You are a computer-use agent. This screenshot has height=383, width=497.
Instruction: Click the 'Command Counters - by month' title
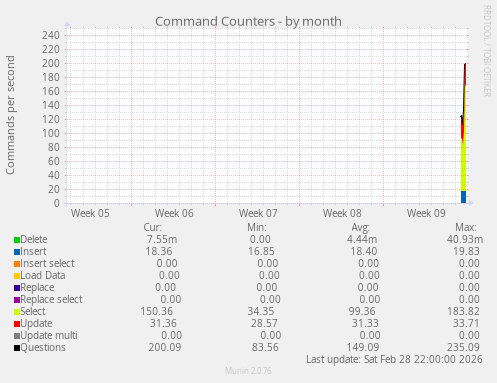tap(248, 21)
